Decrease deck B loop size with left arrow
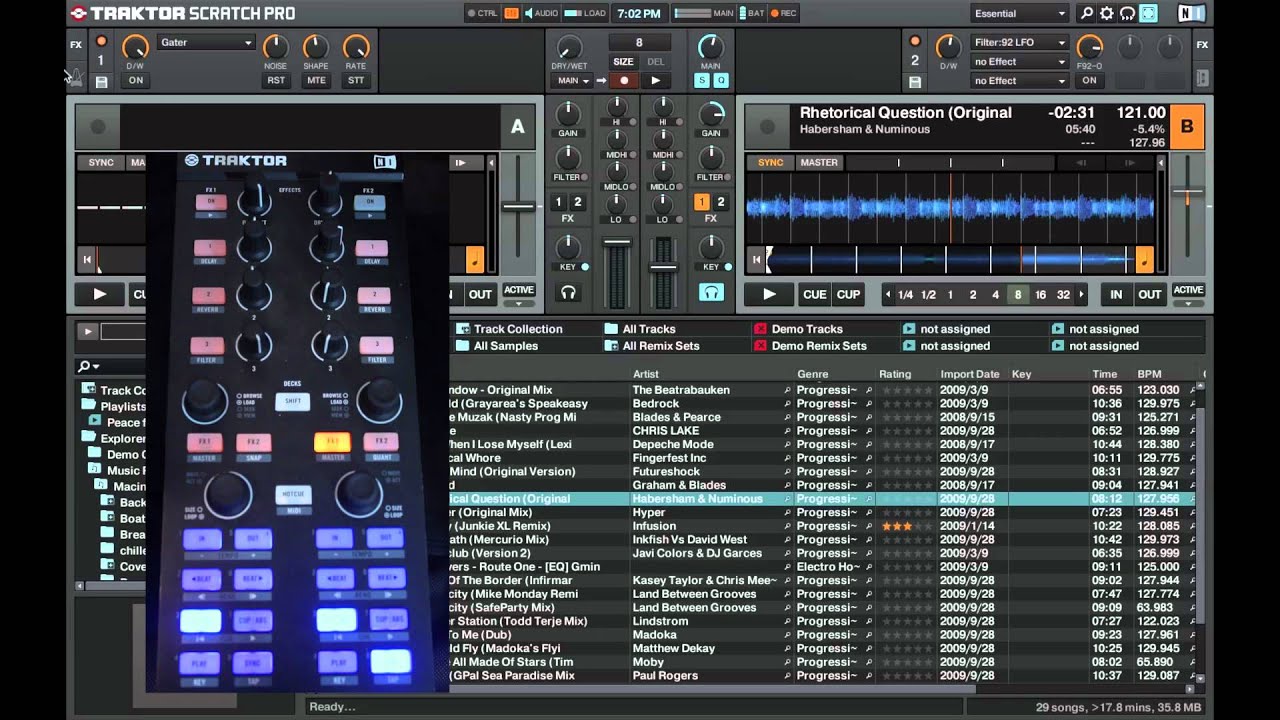Image resolution: width=1280 pixels, height=720 pixels. click(x=888, y=295)
